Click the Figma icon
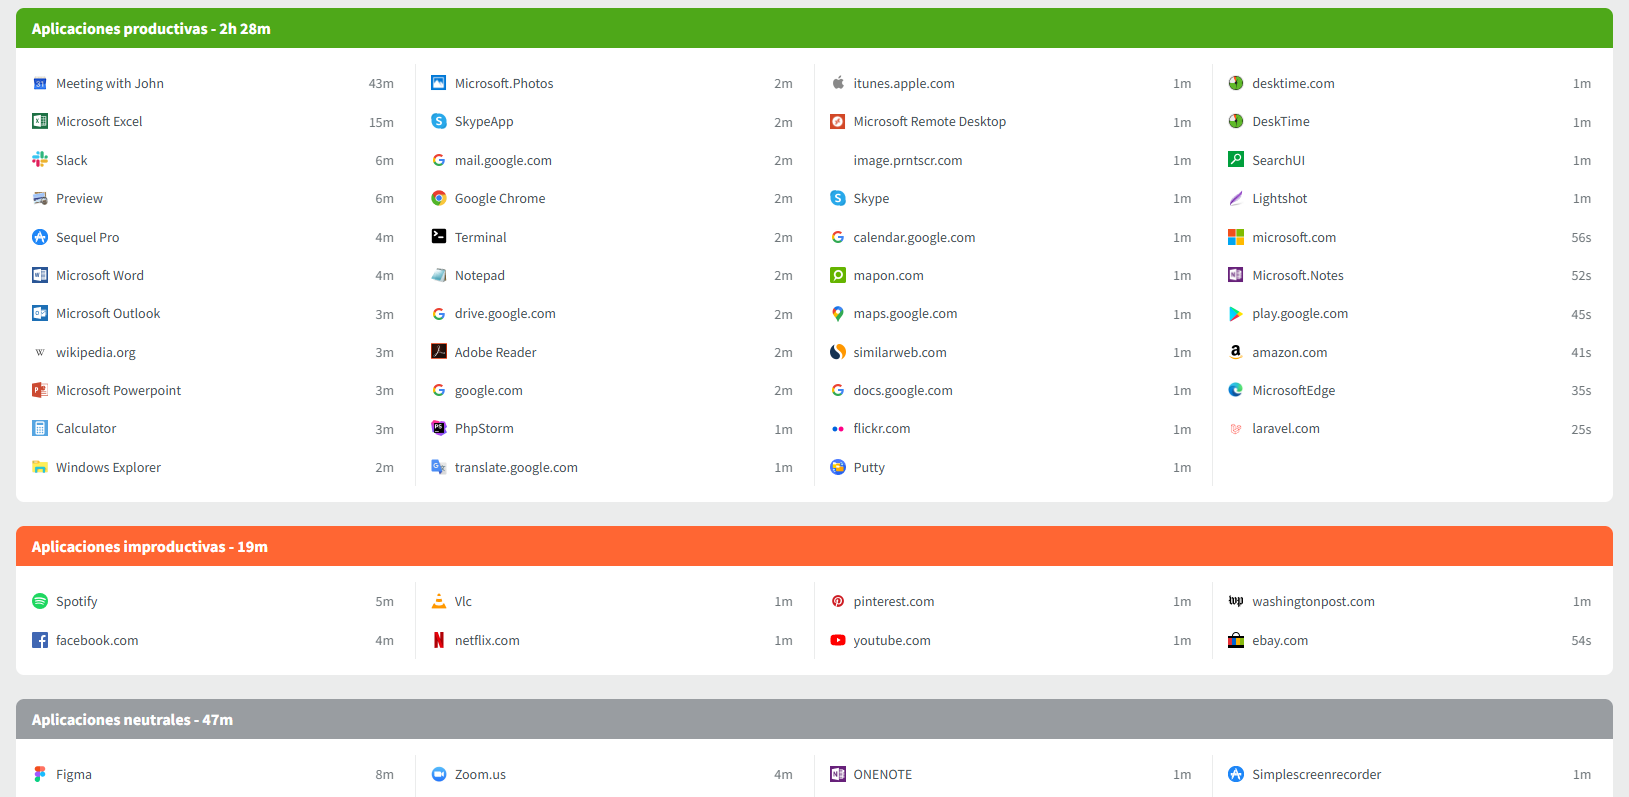The image size is (1629, 797). pyautogui.click(x=40, y=775)
